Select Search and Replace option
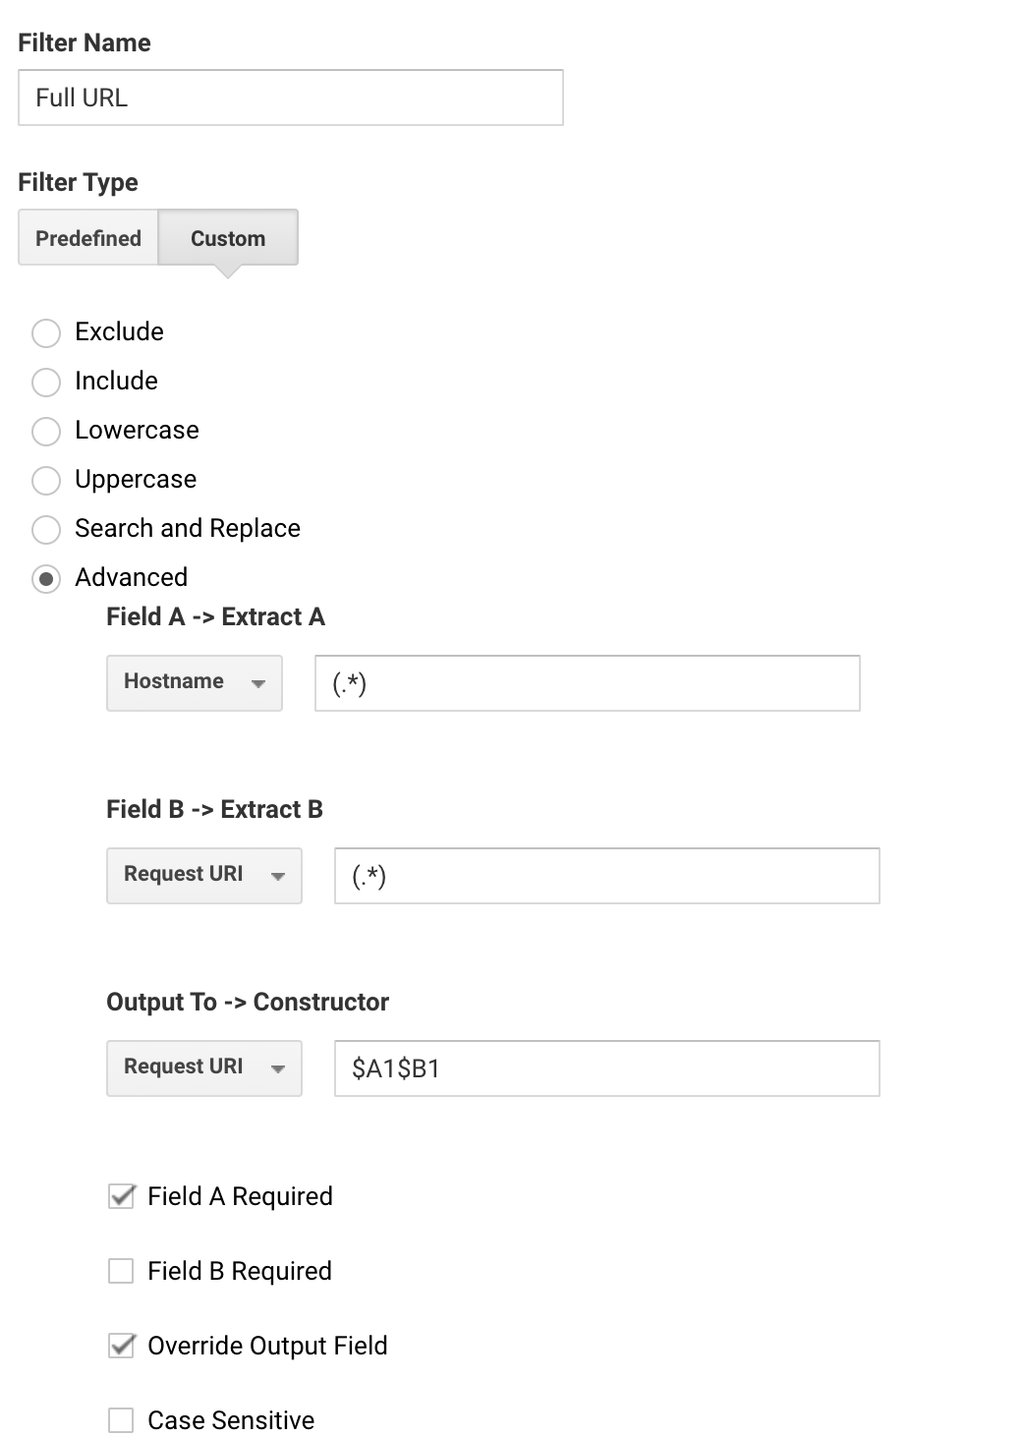Image resolution: width=1024 pixels, height=1451 pixels. tap(46, 529)
